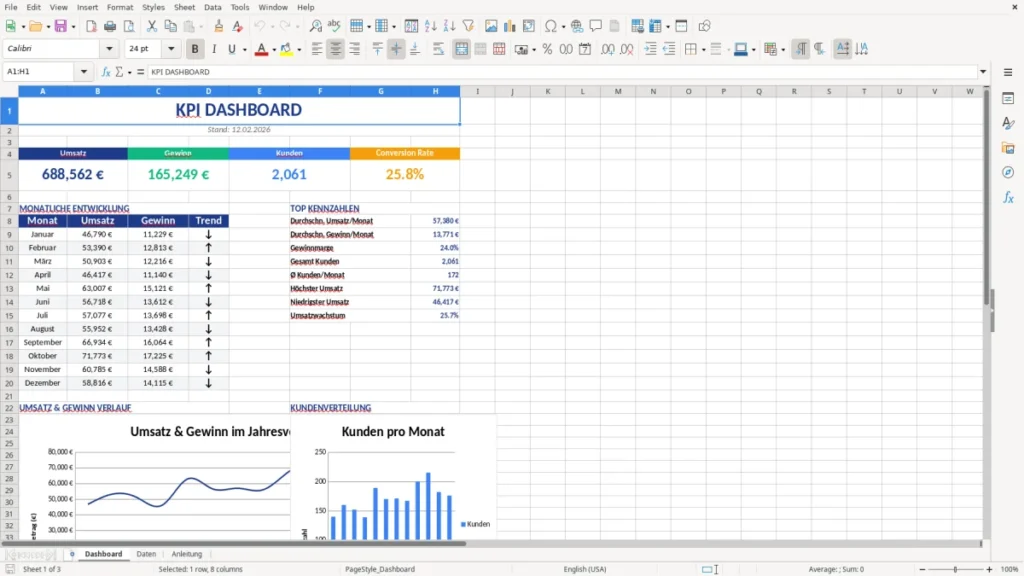The image size is (1024, 576).
Task: Expand the formula bar arrow
Action: (983, 72)
